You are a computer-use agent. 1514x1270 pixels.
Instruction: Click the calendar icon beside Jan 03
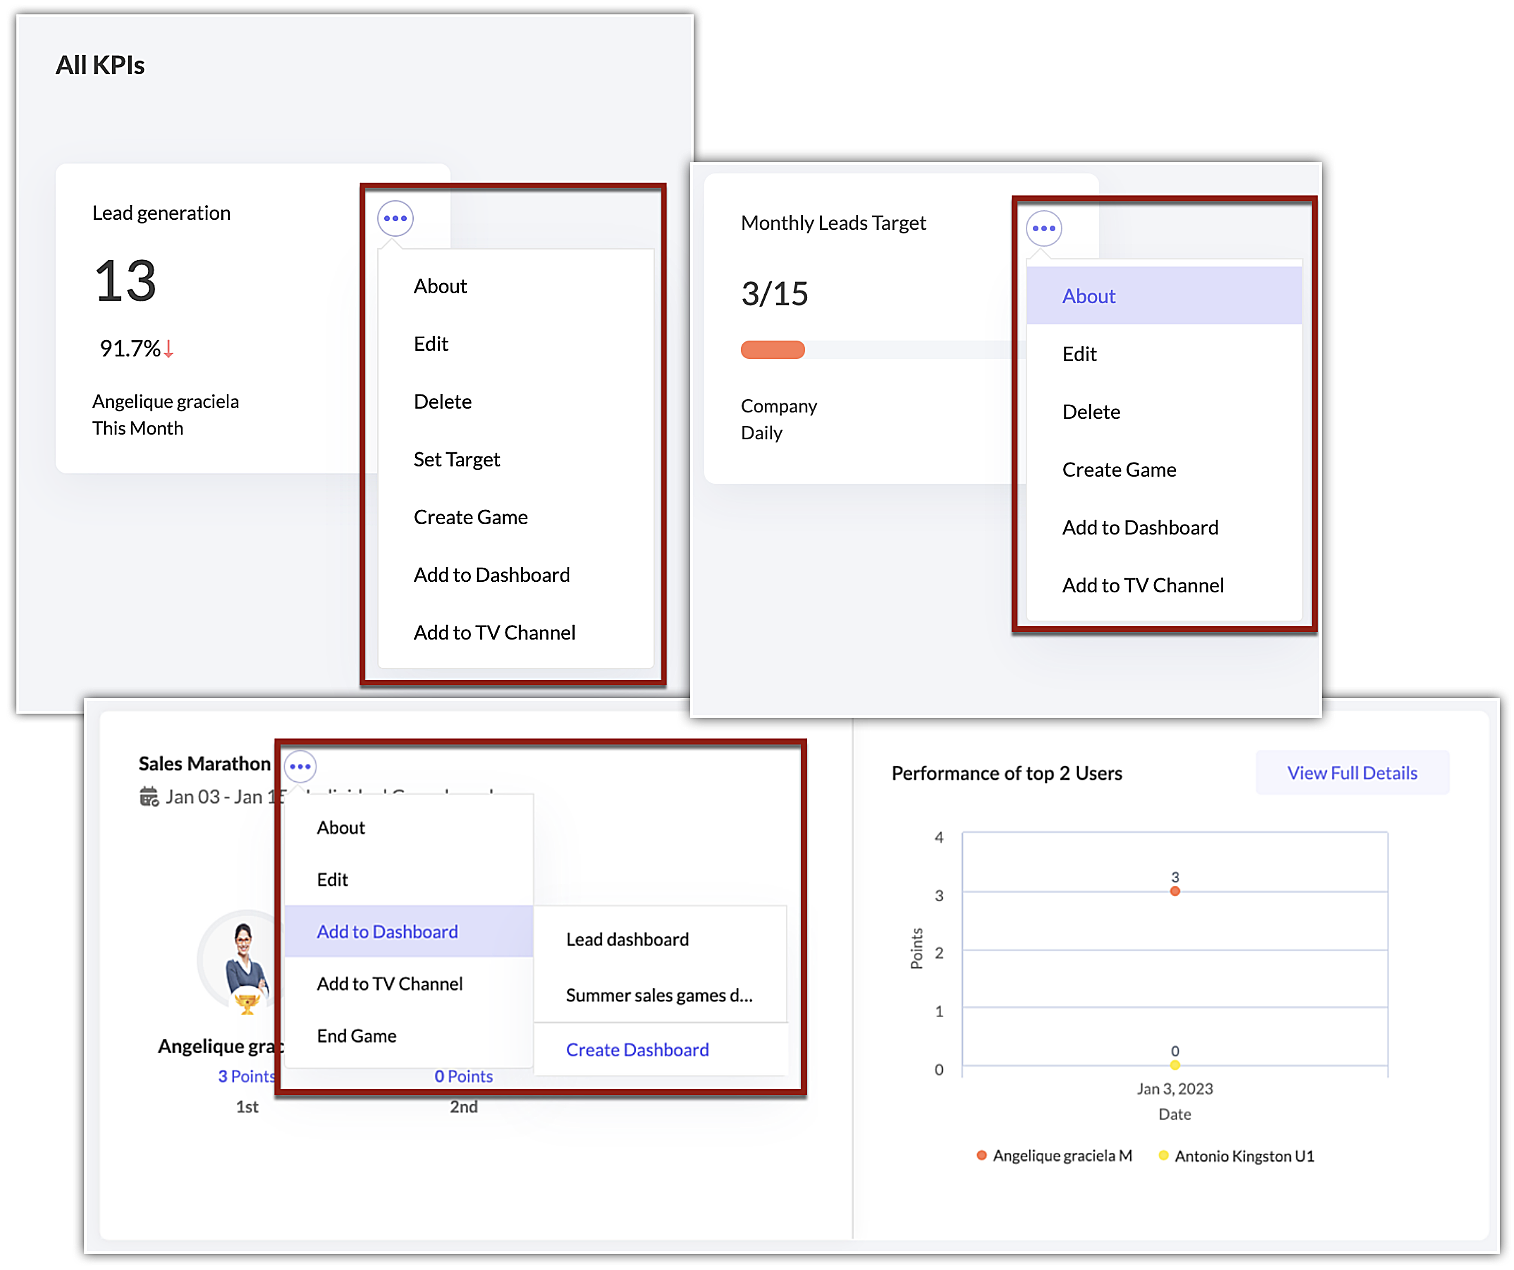point(149,797)
